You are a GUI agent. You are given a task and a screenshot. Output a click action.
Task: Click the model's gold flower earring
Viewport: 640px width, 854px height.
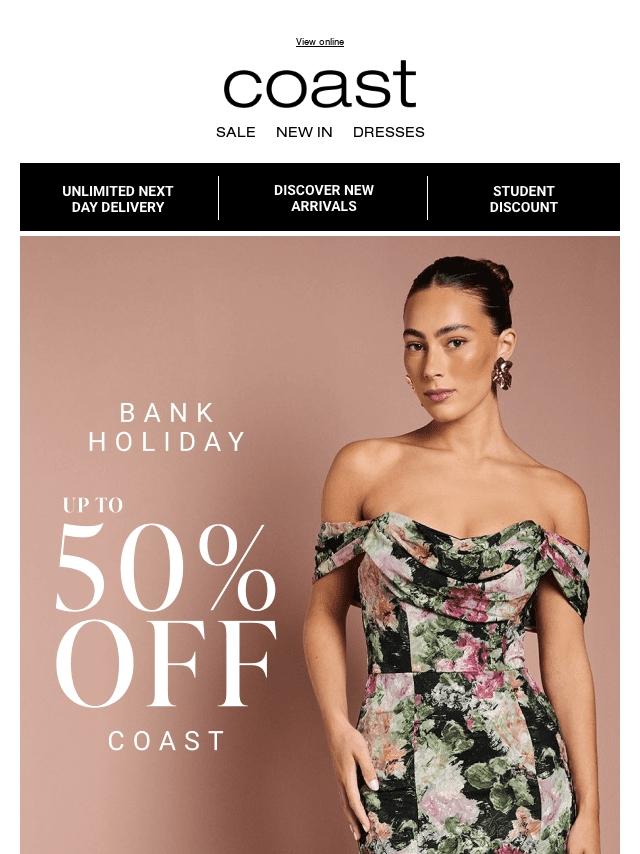502,374
